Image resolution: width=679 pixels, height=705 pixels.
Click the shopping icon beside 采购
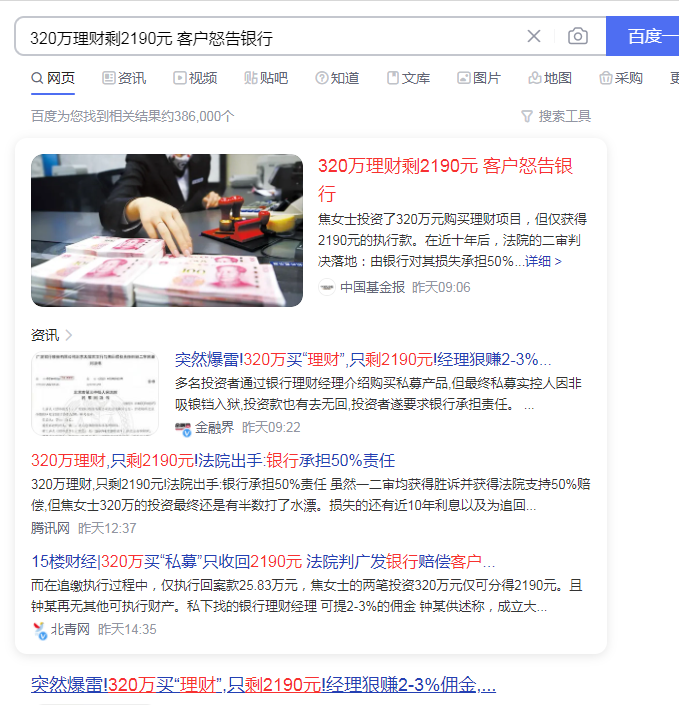click(x=606, y=78)
